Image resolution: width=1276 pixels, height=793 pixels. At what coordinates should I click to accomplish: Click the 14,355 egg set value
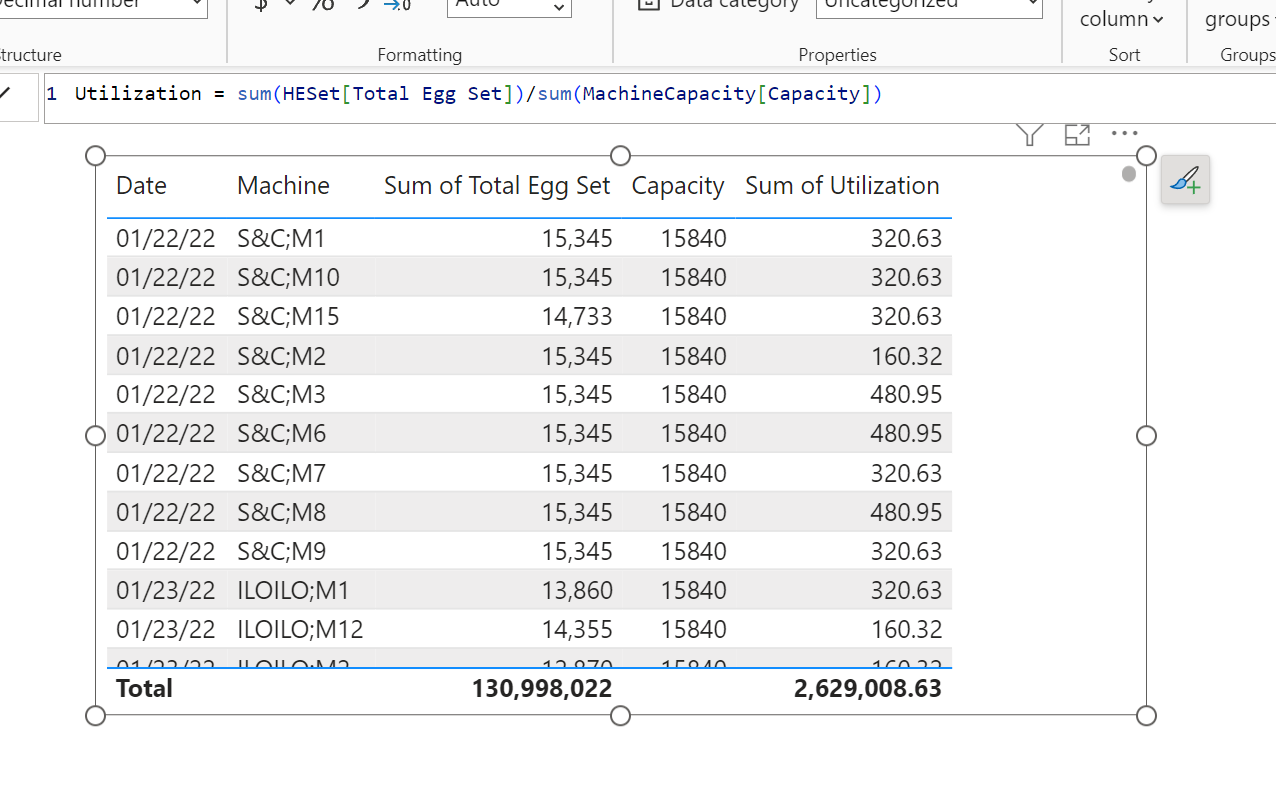pos(576,629)
